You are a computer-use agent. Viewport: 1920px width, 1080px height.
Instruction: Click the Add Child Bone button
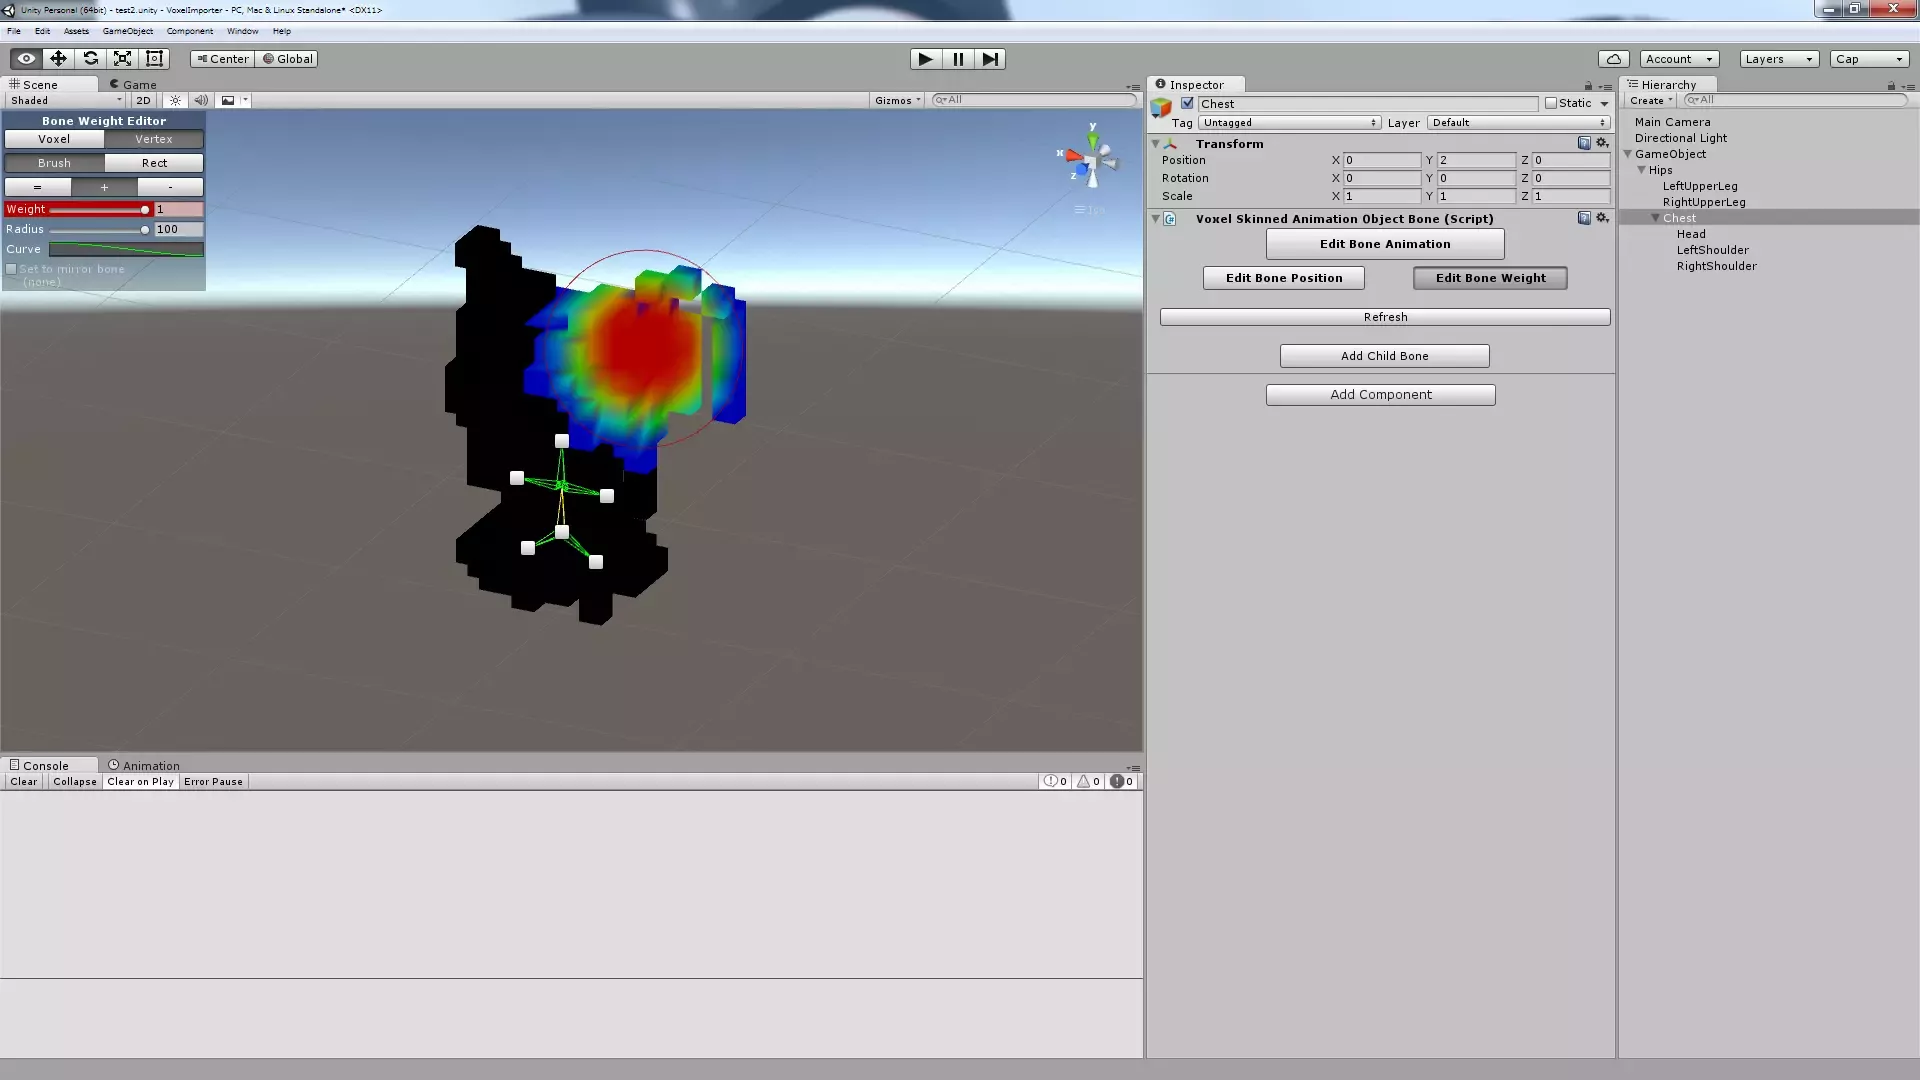point(1384,356)
